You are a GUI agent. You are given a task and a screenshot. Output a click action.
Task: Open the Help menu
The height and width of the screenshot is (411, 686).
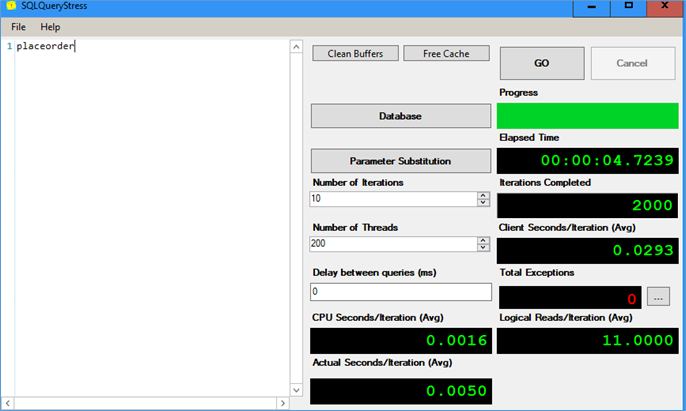click(50, 27)
